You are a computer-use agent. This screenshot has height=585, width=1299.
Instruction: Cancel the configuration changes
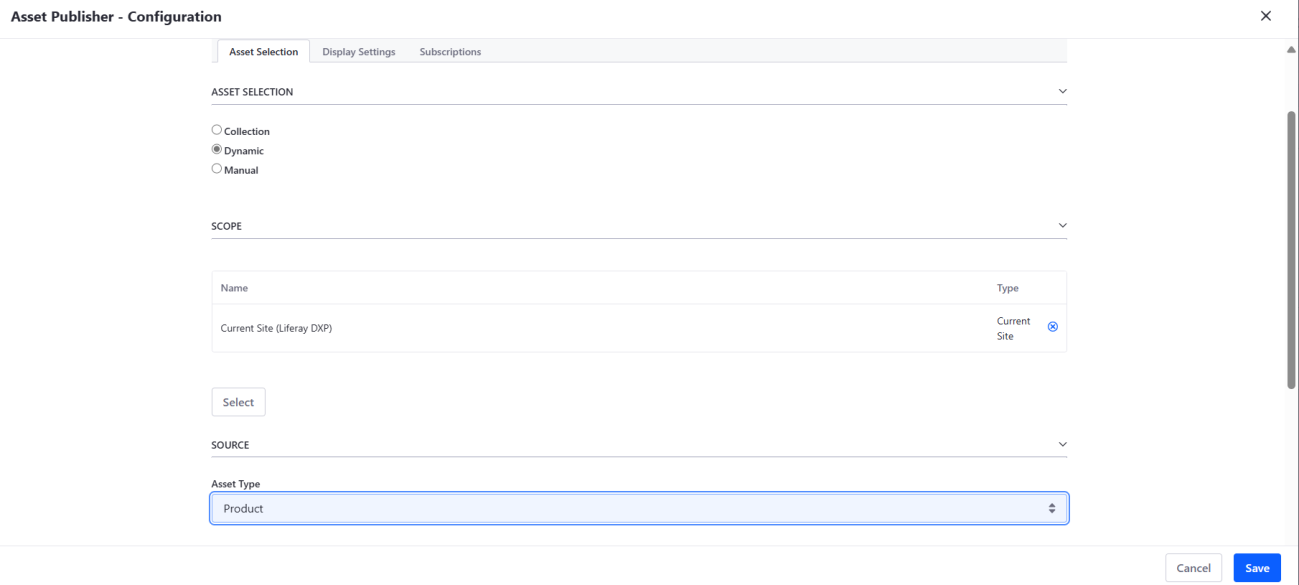point(1193,568)
